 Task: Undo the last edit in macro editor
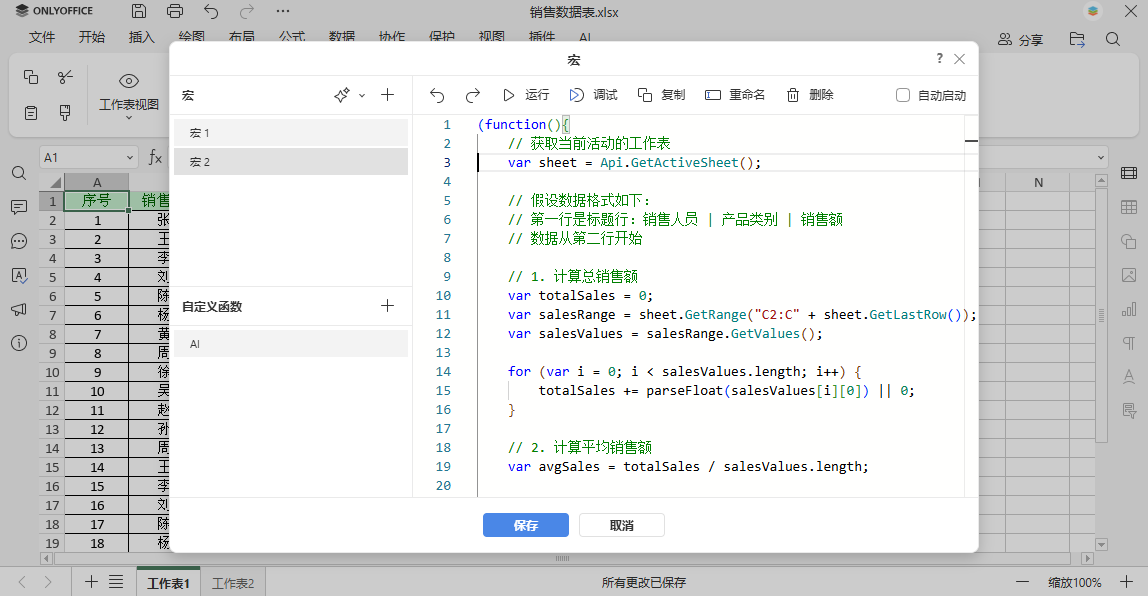(437, 95)
